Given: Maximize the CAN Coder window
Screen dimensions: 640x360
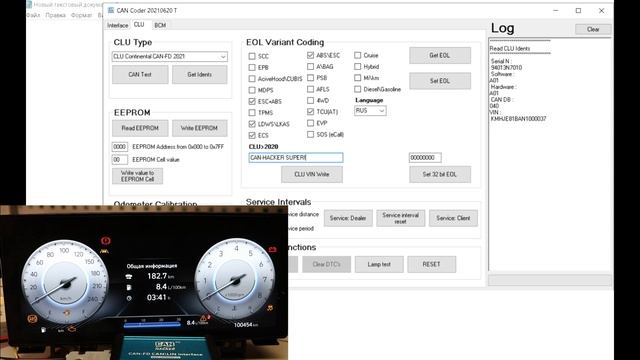Looking at the screenshot, I should pyautogui.click(x=578, y=11).
